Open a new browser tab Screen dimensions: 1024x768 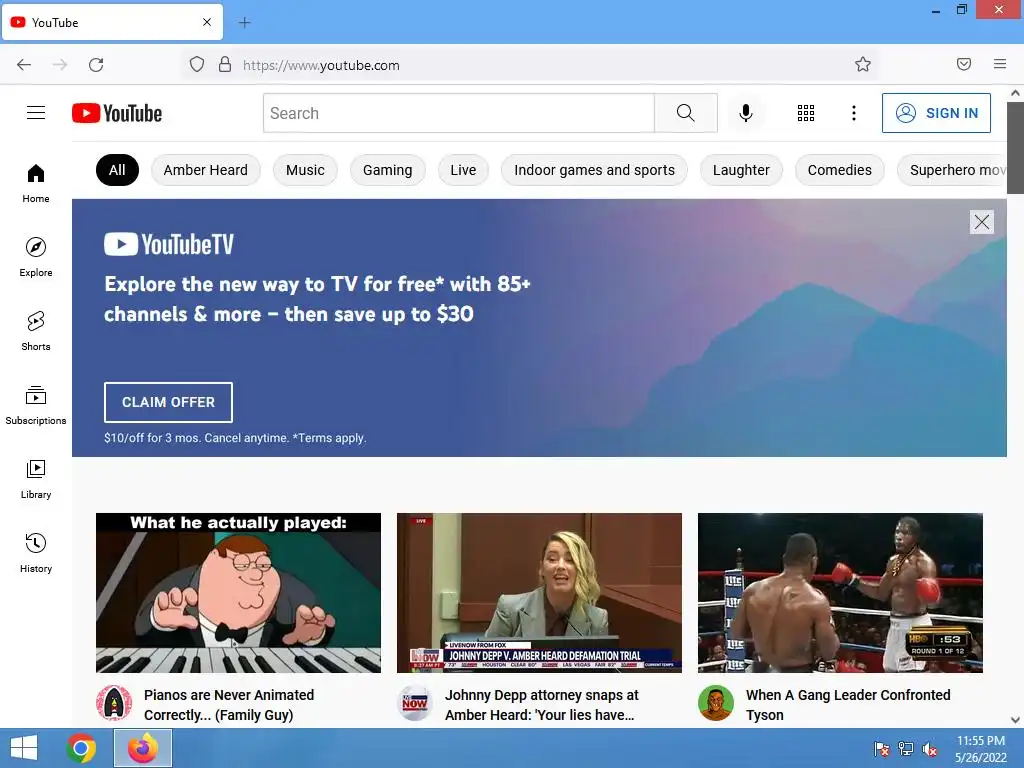coord(244,23)
